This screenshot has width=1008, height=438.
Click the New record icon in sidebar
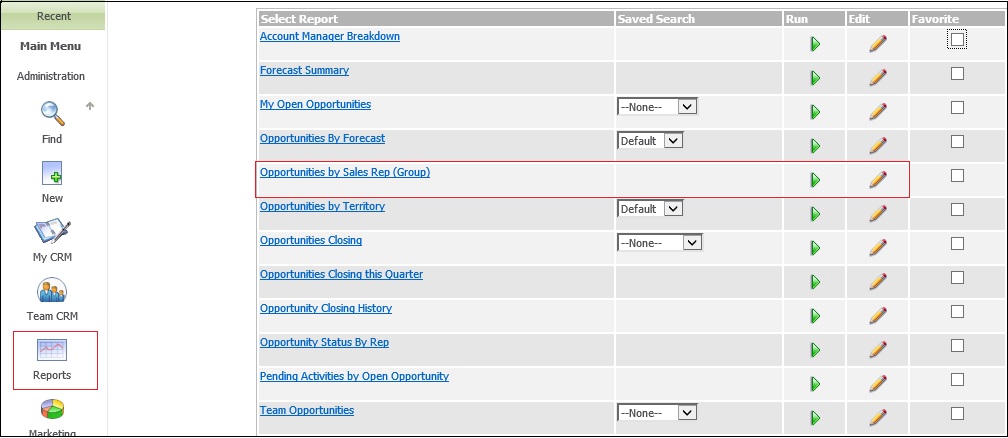tap(52, 174)
